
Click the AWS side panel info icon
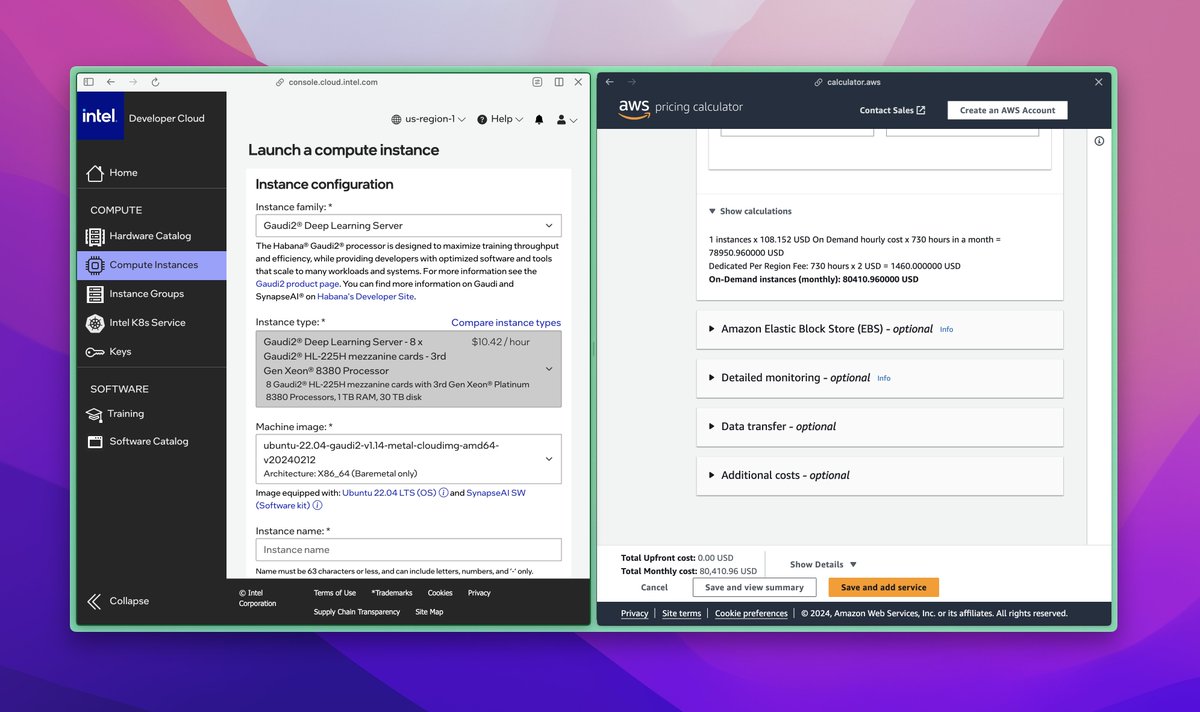(x=1099, y=141)
